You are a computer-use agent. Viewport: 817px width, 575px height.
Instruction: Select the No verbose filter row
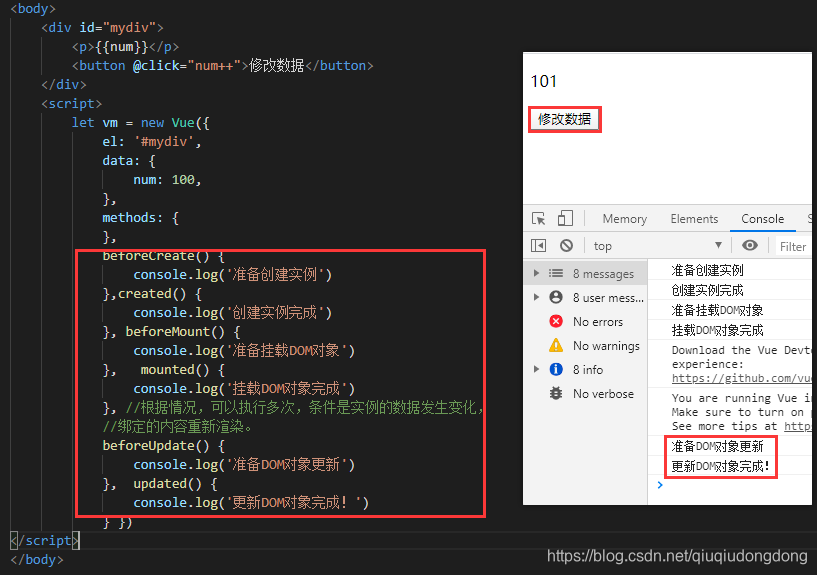click(x=586, y=393)
